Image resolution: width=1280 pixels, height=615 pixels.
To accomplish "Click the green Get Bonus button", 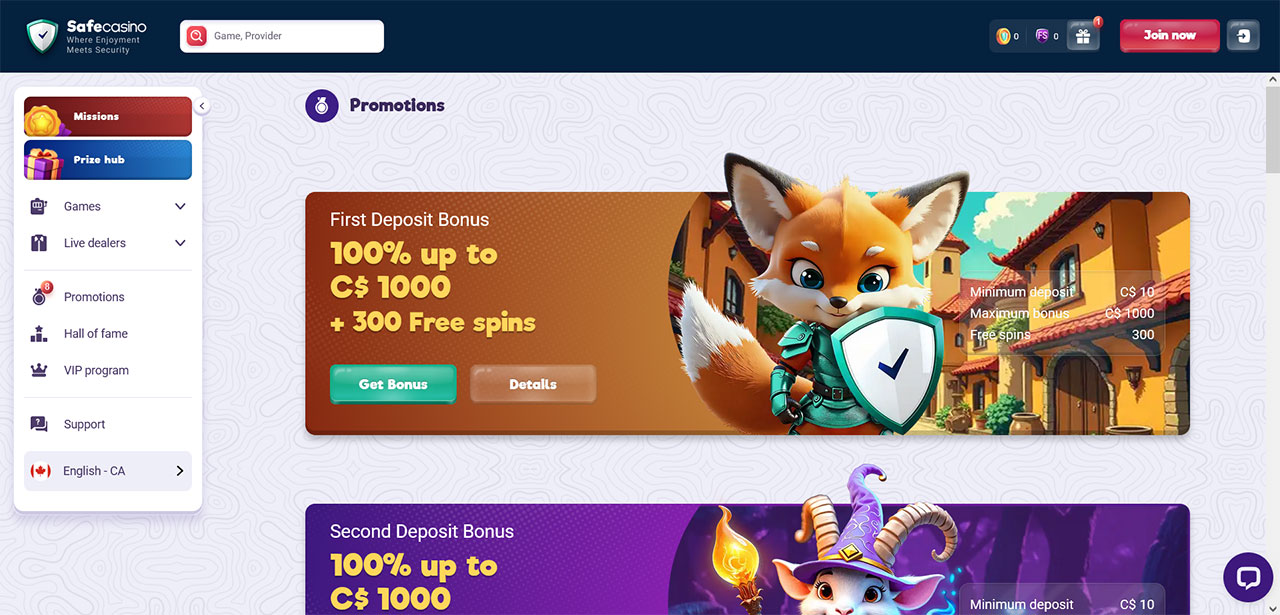I will tap(393, 384).
